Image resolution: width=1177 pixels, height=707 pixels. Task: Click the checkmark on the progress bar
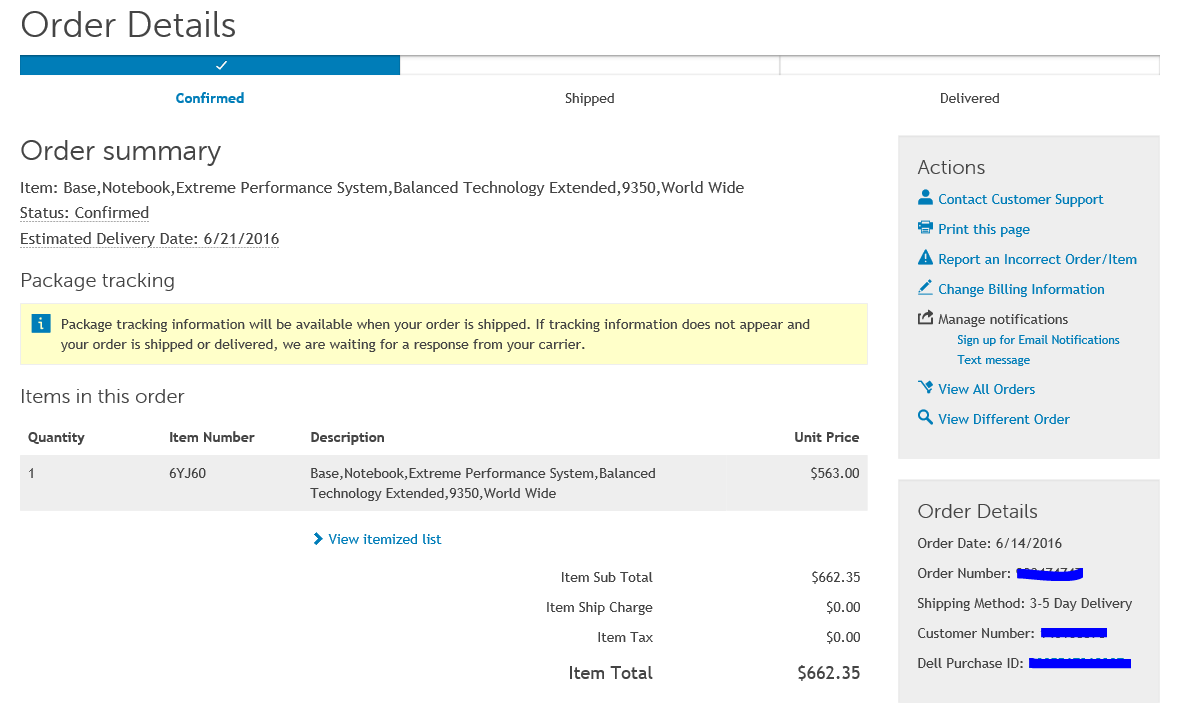221,65
